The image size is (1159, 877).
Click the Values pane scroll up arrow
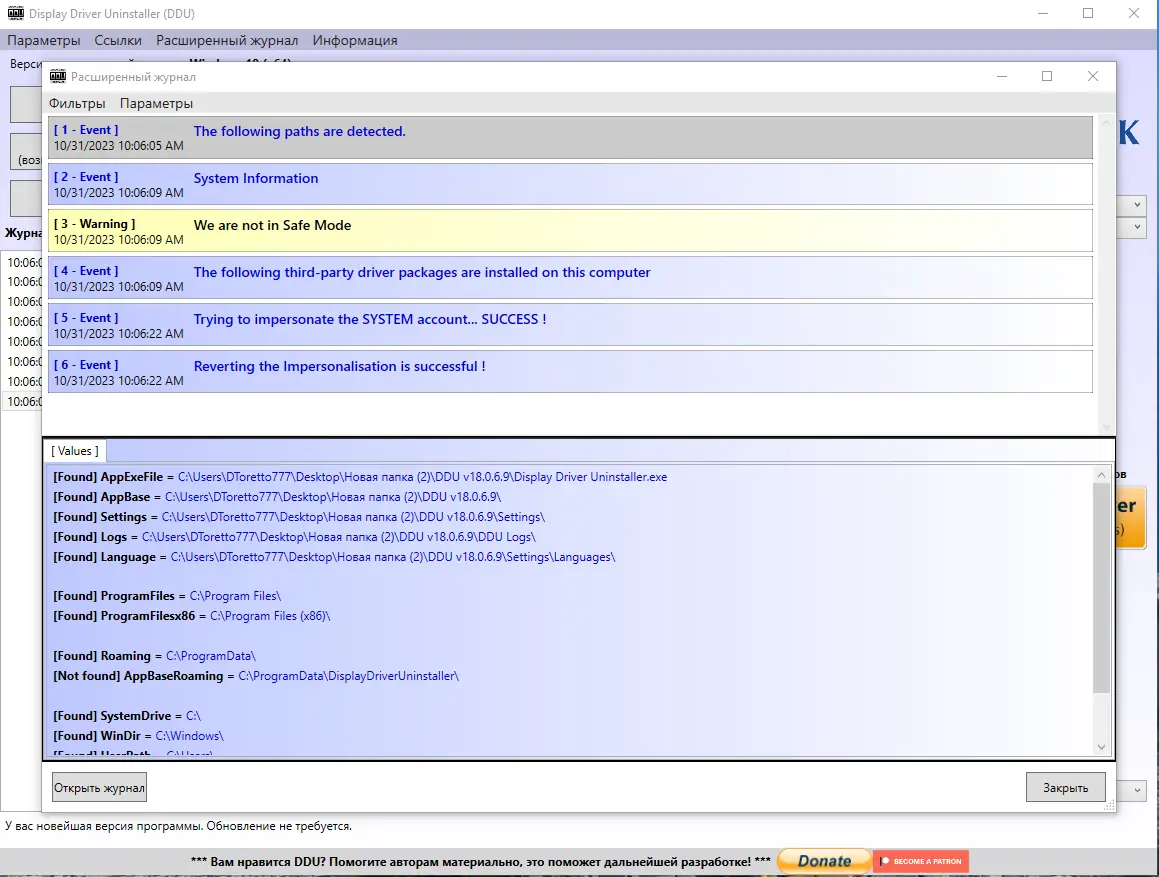pyautogui.click(x=1101, y=475)
